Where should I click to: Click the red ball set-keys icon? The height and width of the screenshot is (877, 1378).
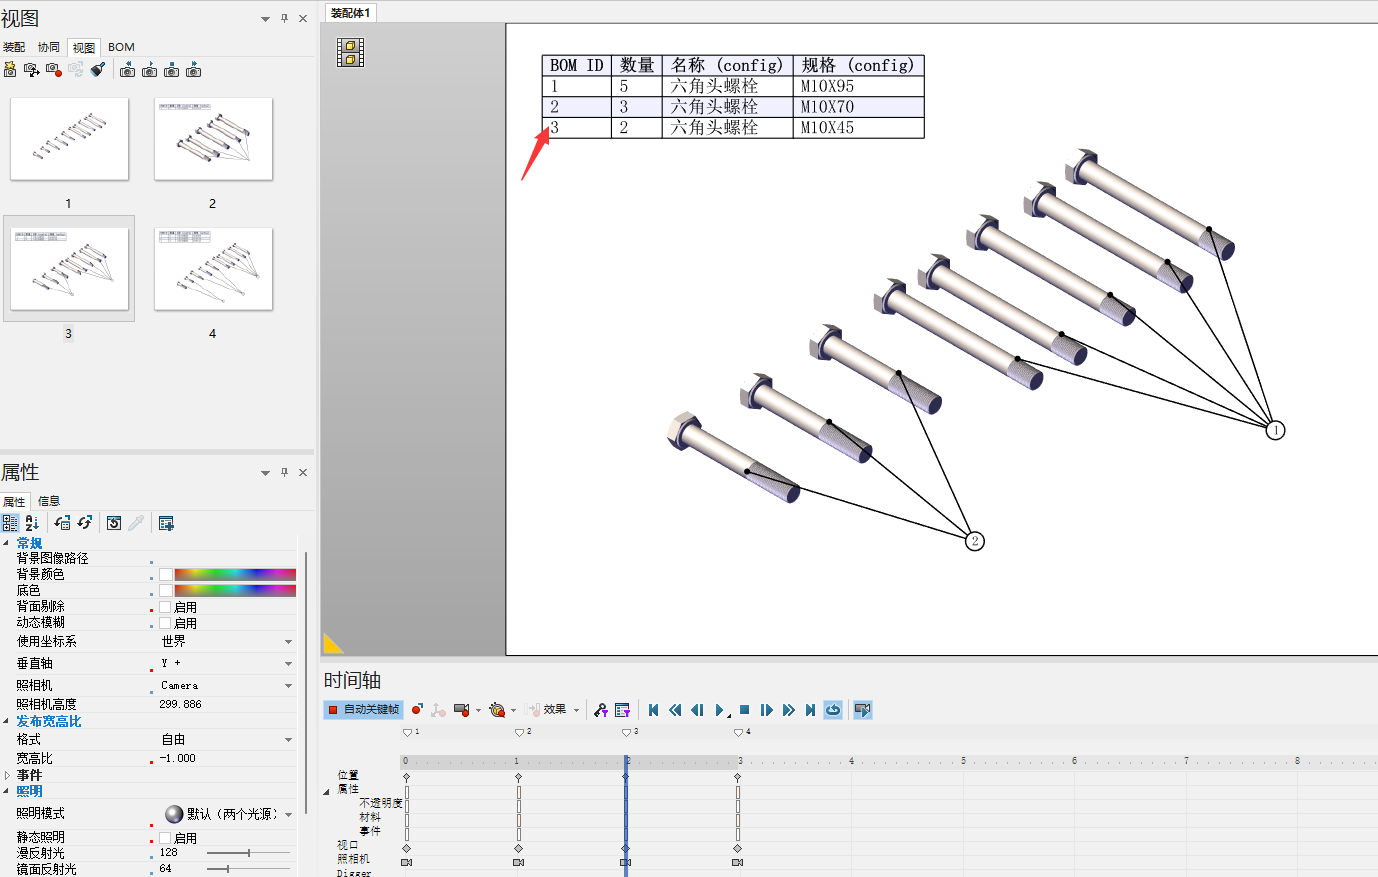click(x=417, y=710)
